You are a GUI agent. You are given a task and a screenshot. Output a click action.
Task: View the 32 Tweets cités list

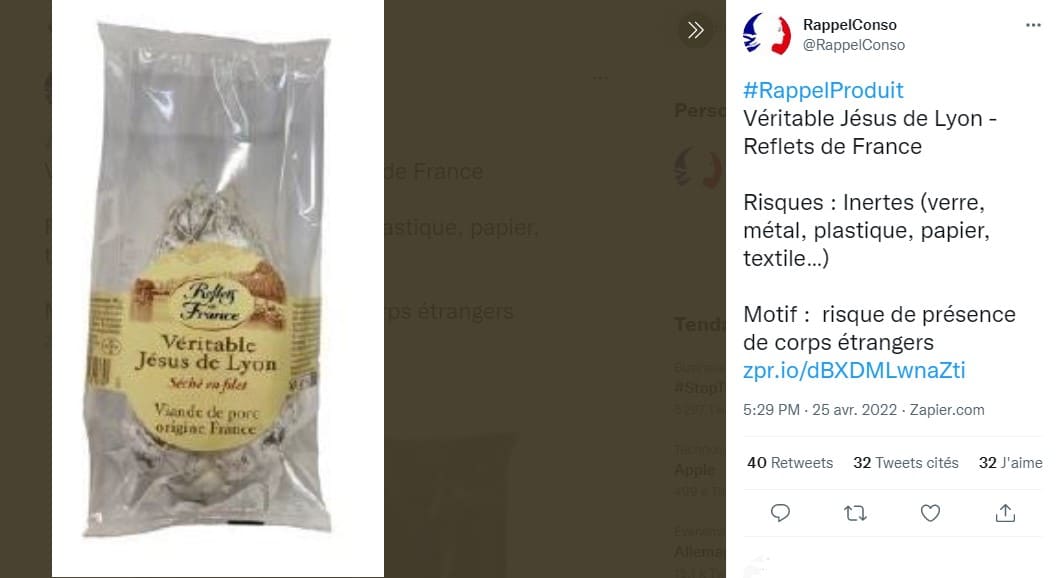pos(906,463)
